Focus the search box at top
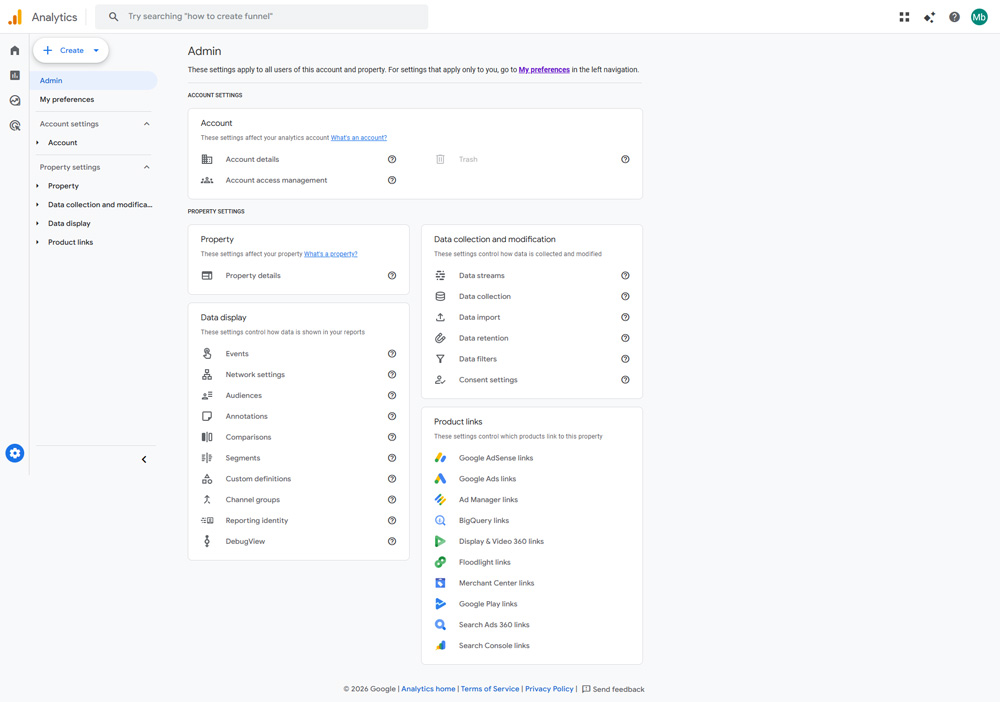The image size is (1000, 702). pyautogui.click(x=261, y=17)
